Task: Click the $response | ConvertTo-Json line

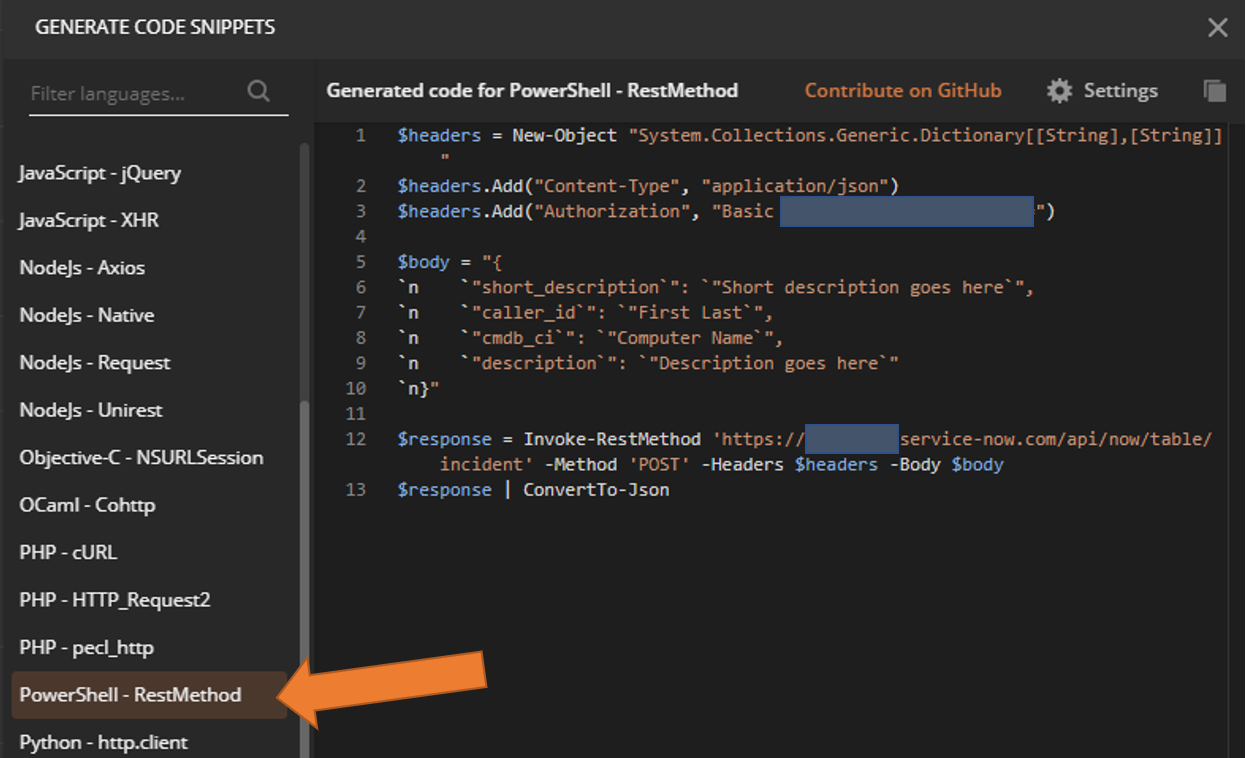Action: click(533, 490)
